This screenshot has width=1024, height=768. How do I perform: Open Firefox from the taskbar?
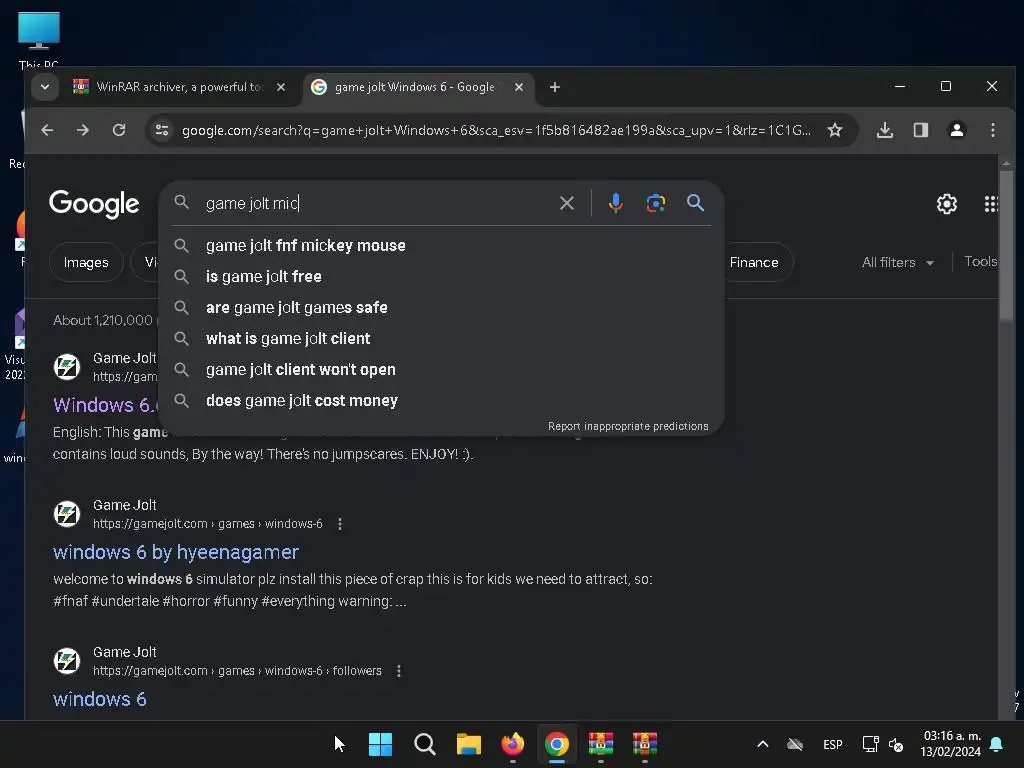513,744
